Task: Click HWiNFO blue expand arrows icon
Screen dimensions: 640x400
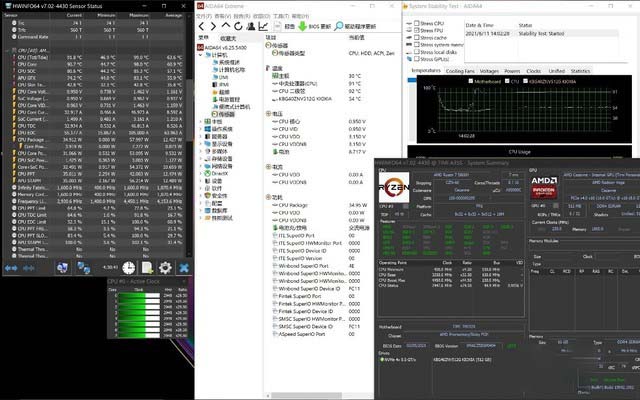Action: [11, 268]
